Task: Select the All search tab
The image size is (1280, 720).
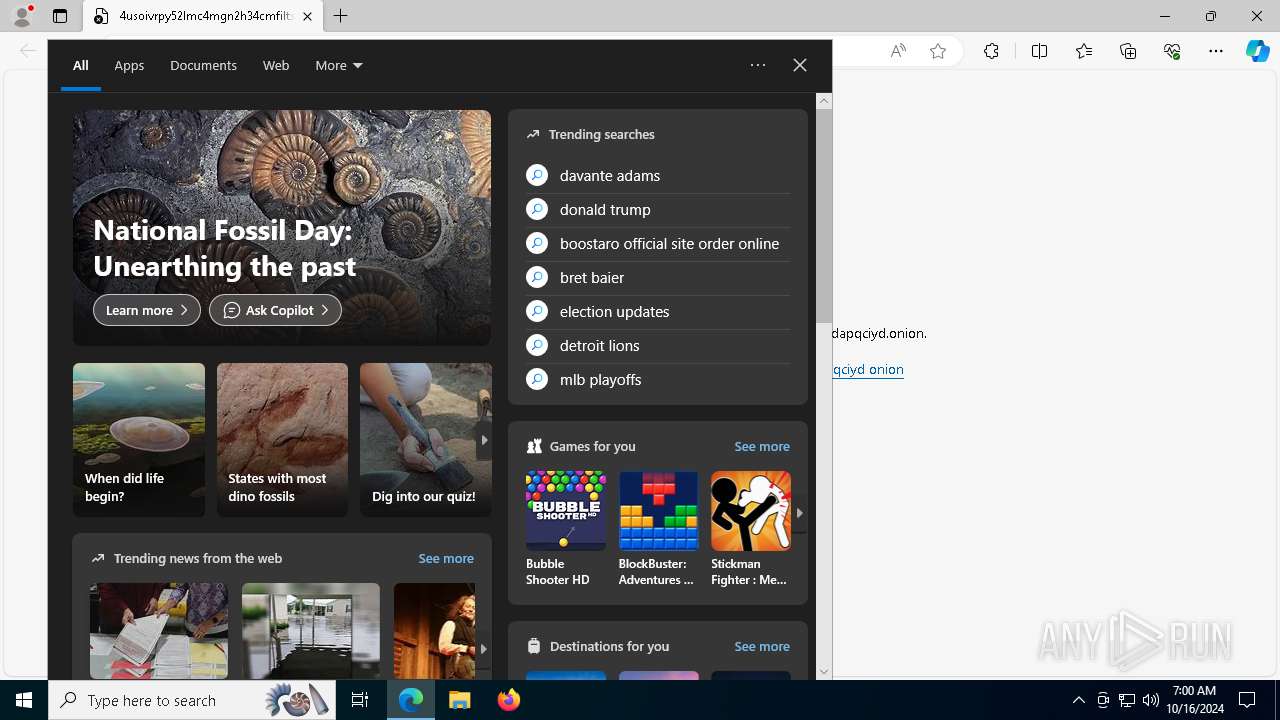Action: coord(81,65)
